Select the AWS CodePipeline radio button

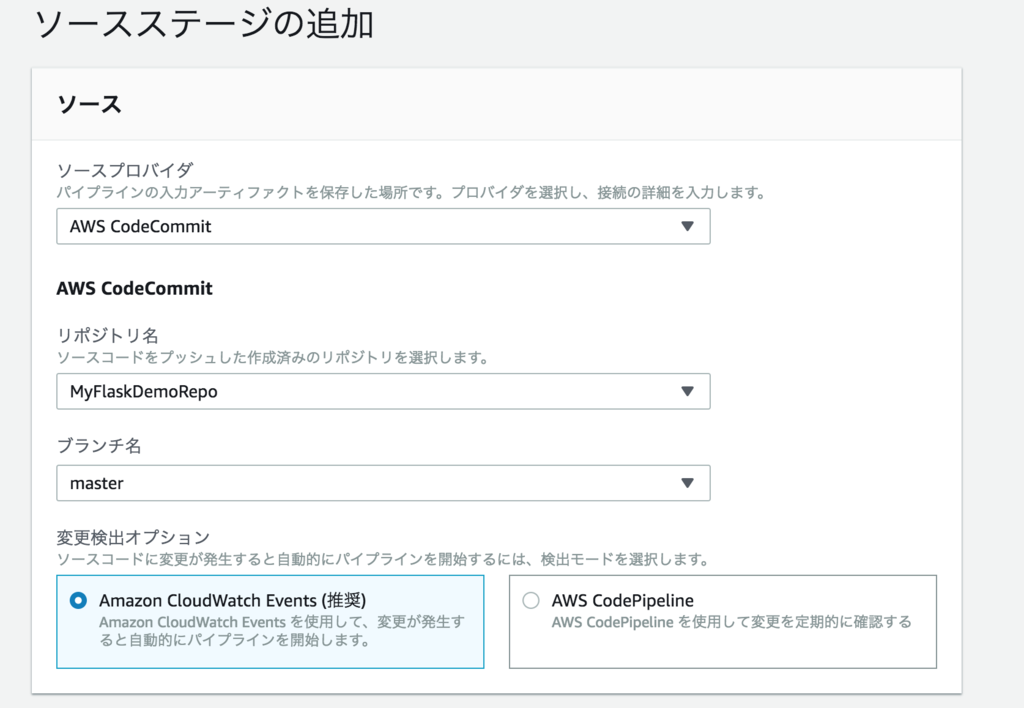tap(531, 600)
